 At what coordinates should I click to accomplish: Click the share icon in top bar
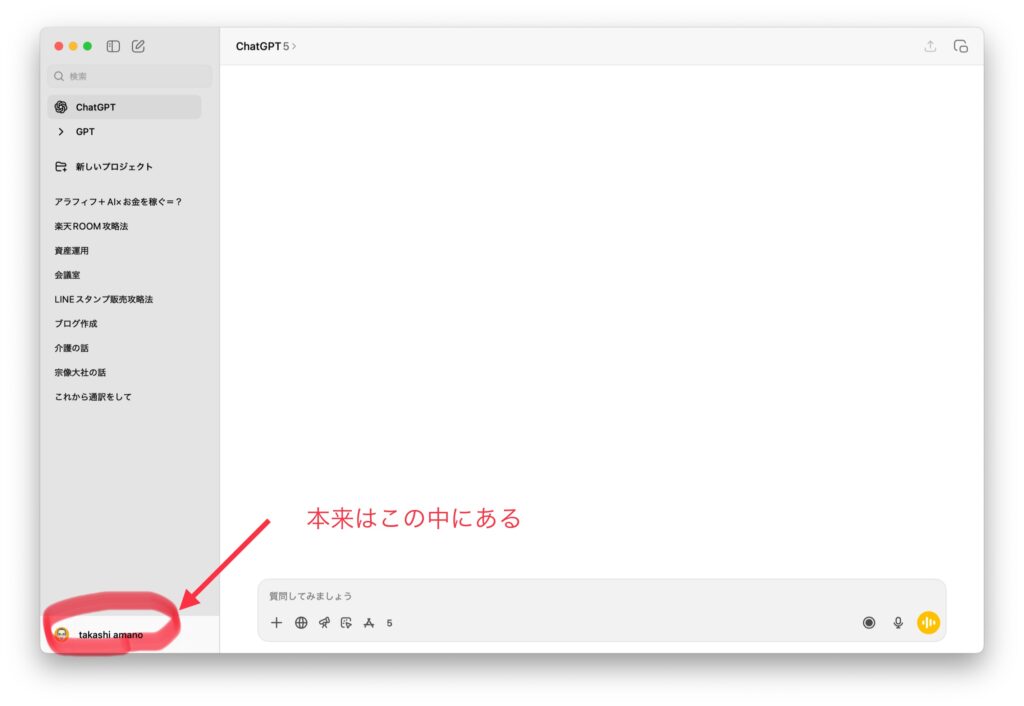pyautogui.click(x=930, y=46)
